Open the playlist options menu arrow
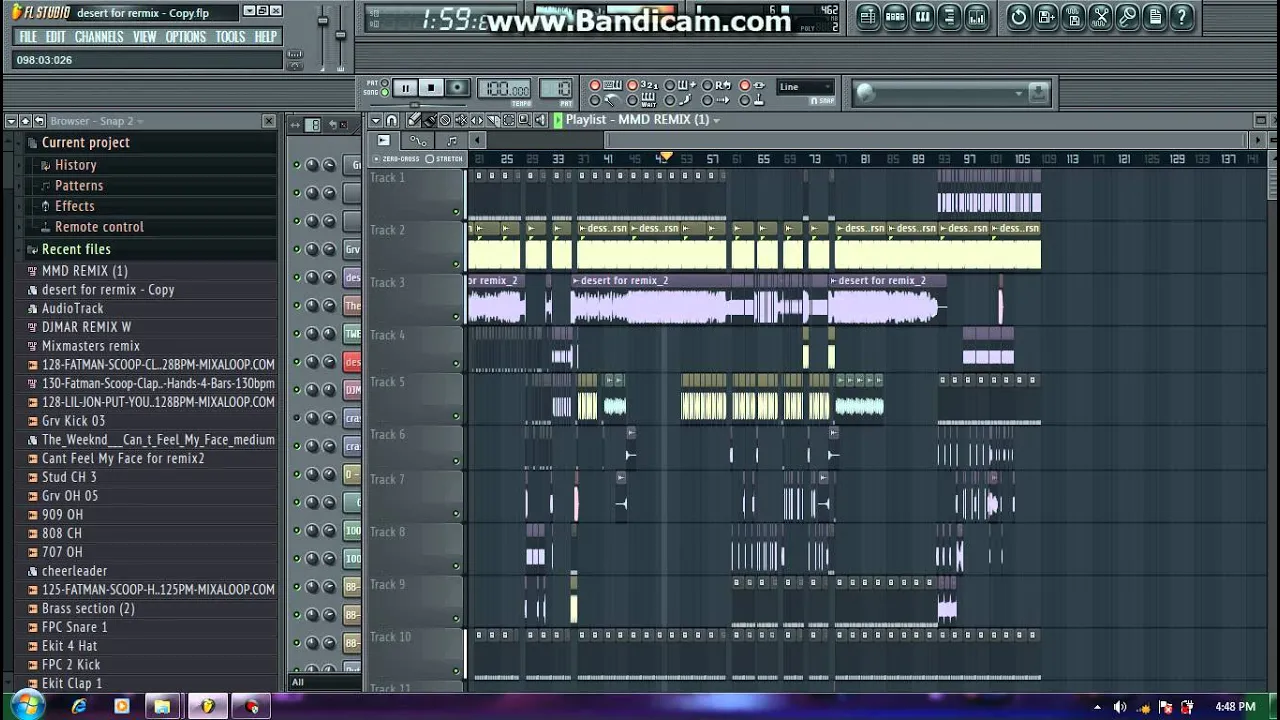The width and height of the screenshot is (1280, 720). pos(376,120)
